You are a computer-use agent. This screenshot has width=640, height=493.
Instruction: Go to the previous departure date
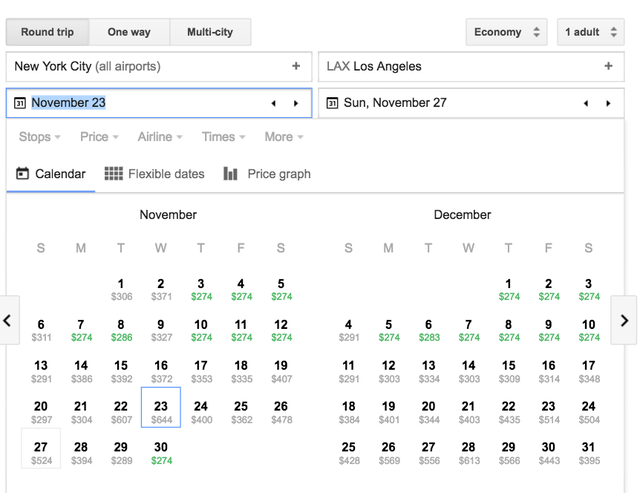274,103
